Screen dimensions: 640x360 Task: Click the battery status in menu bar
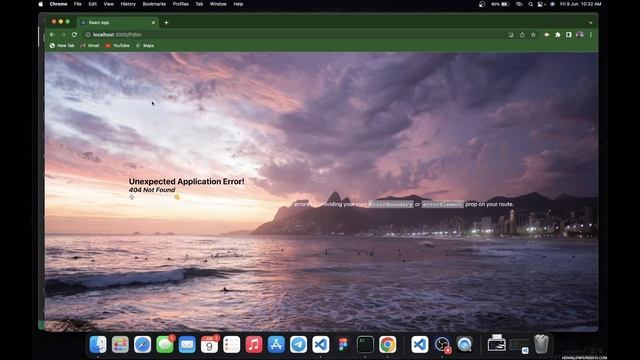click(500, 4)
